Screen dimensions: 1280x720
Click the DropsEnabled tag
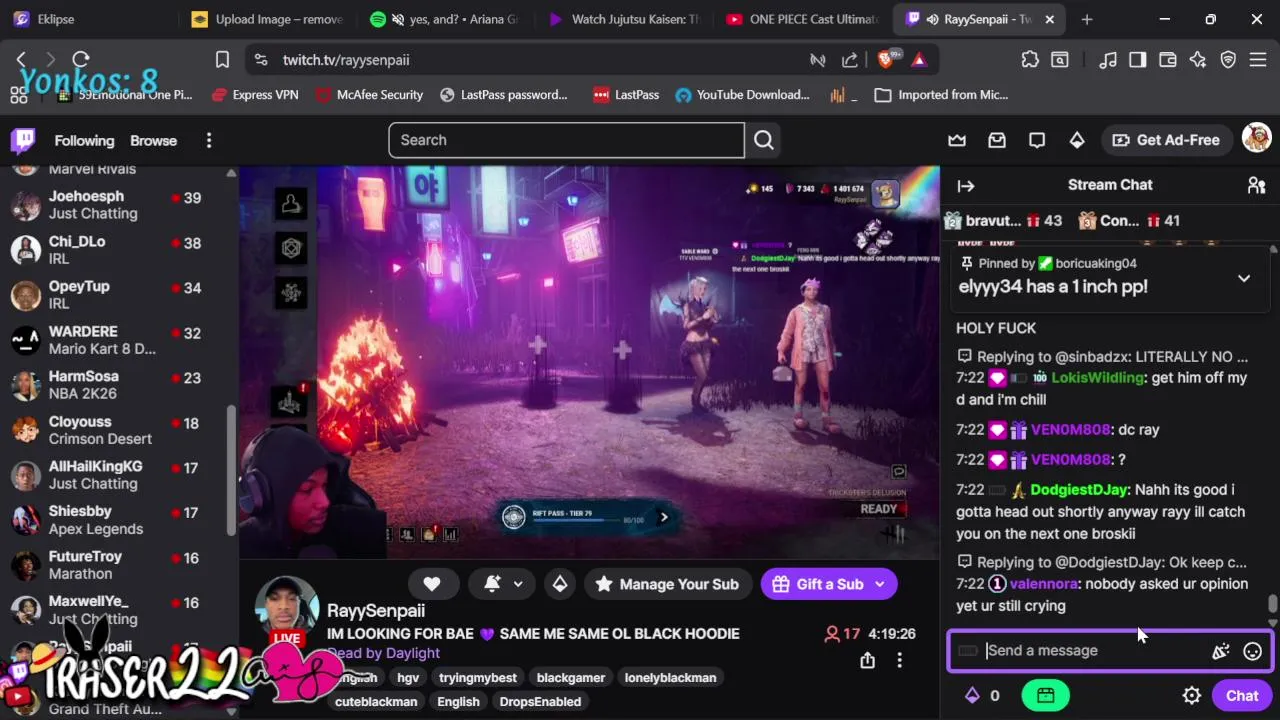[x=540, y=702]
